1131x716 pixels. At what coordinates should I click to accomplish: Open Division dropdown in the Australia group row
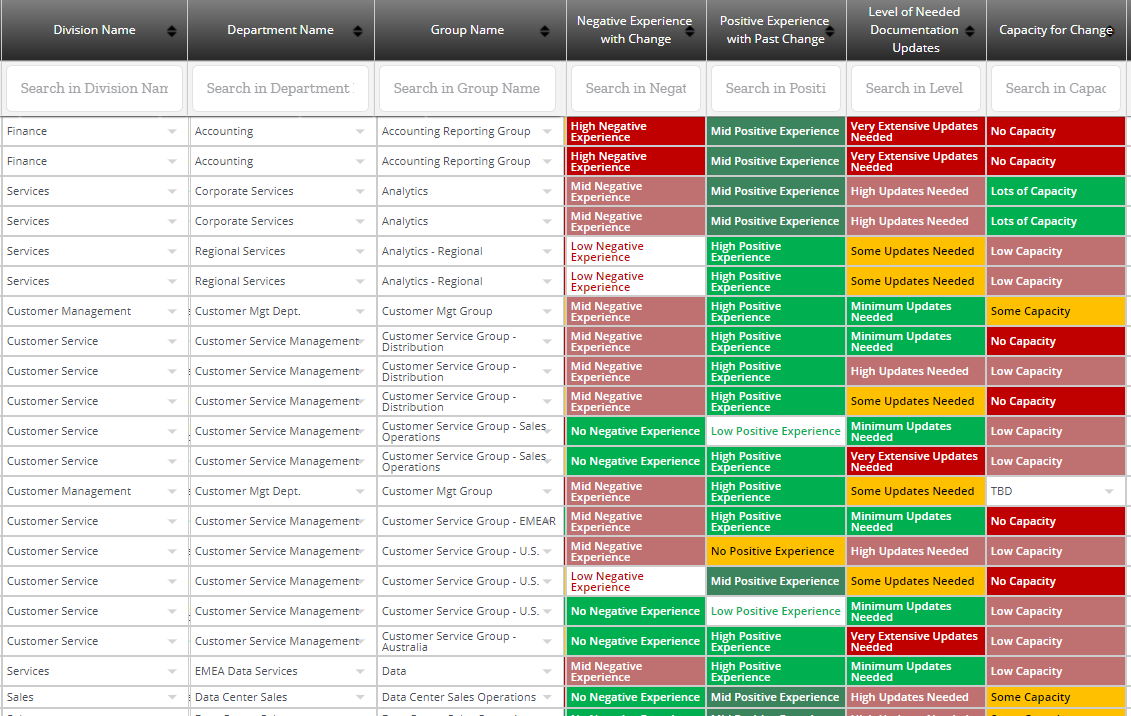pyautogui.click(x=172, y=642)
